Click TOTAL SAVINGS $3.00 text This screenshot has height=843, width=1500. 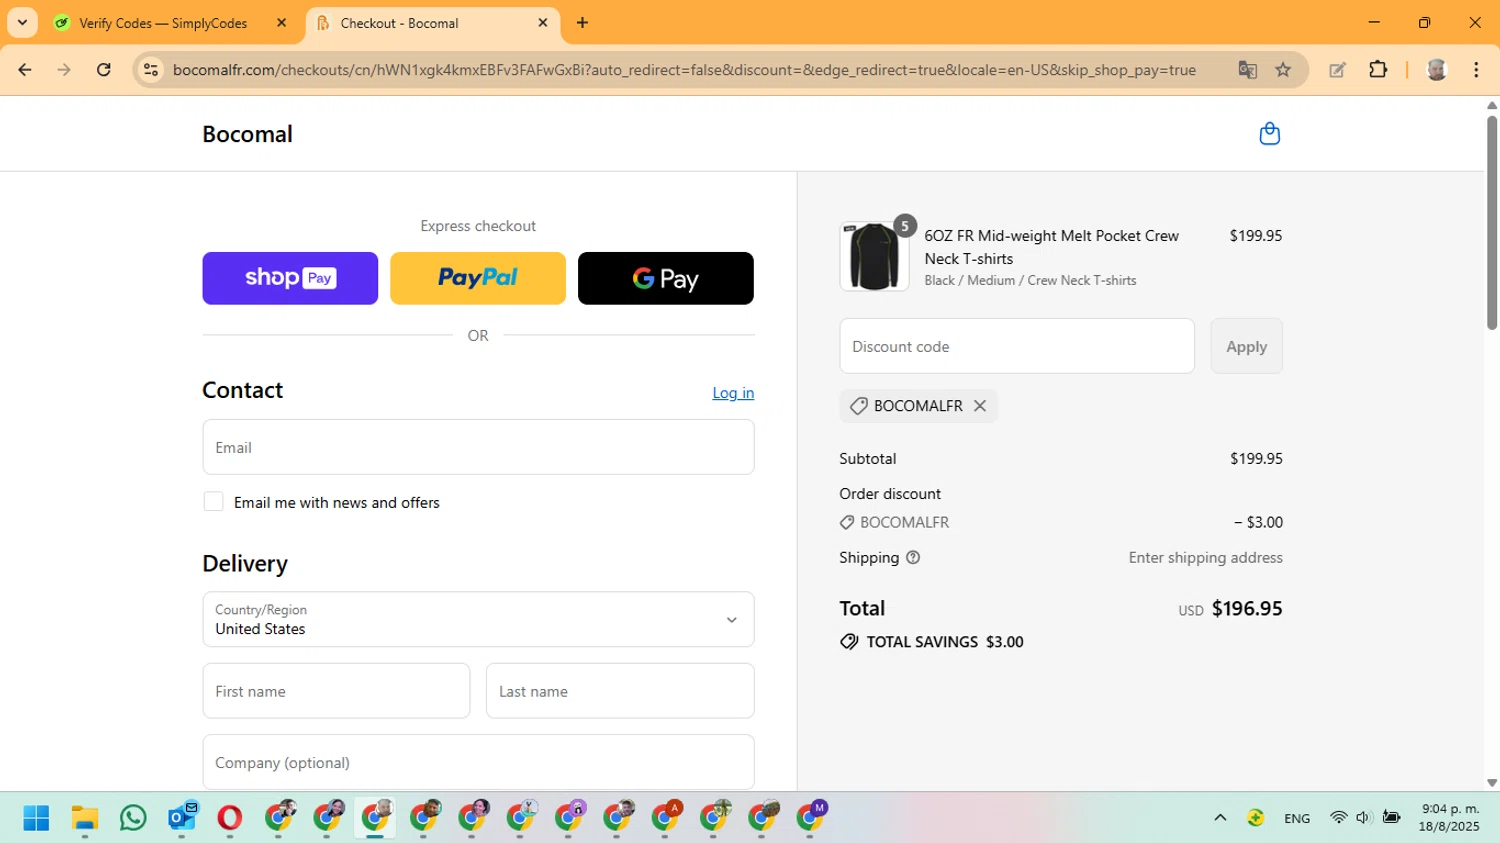pyautogui.click(x=945, y=642)
